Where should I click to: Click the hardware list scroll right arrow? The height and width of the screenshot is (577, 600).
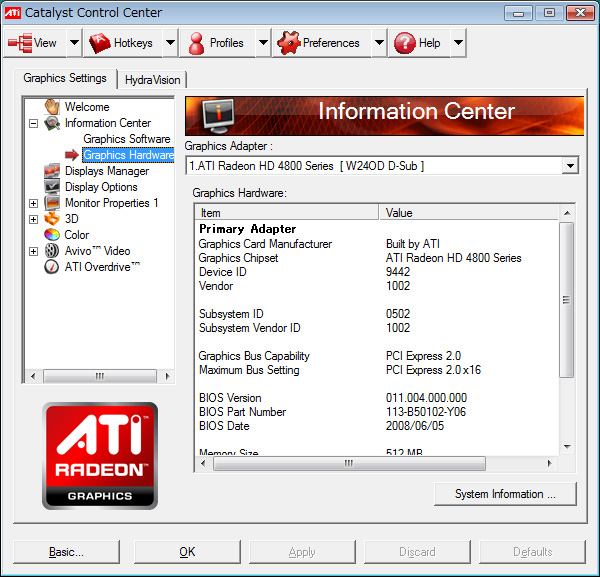pyautogui.click(x=549, y=463)
